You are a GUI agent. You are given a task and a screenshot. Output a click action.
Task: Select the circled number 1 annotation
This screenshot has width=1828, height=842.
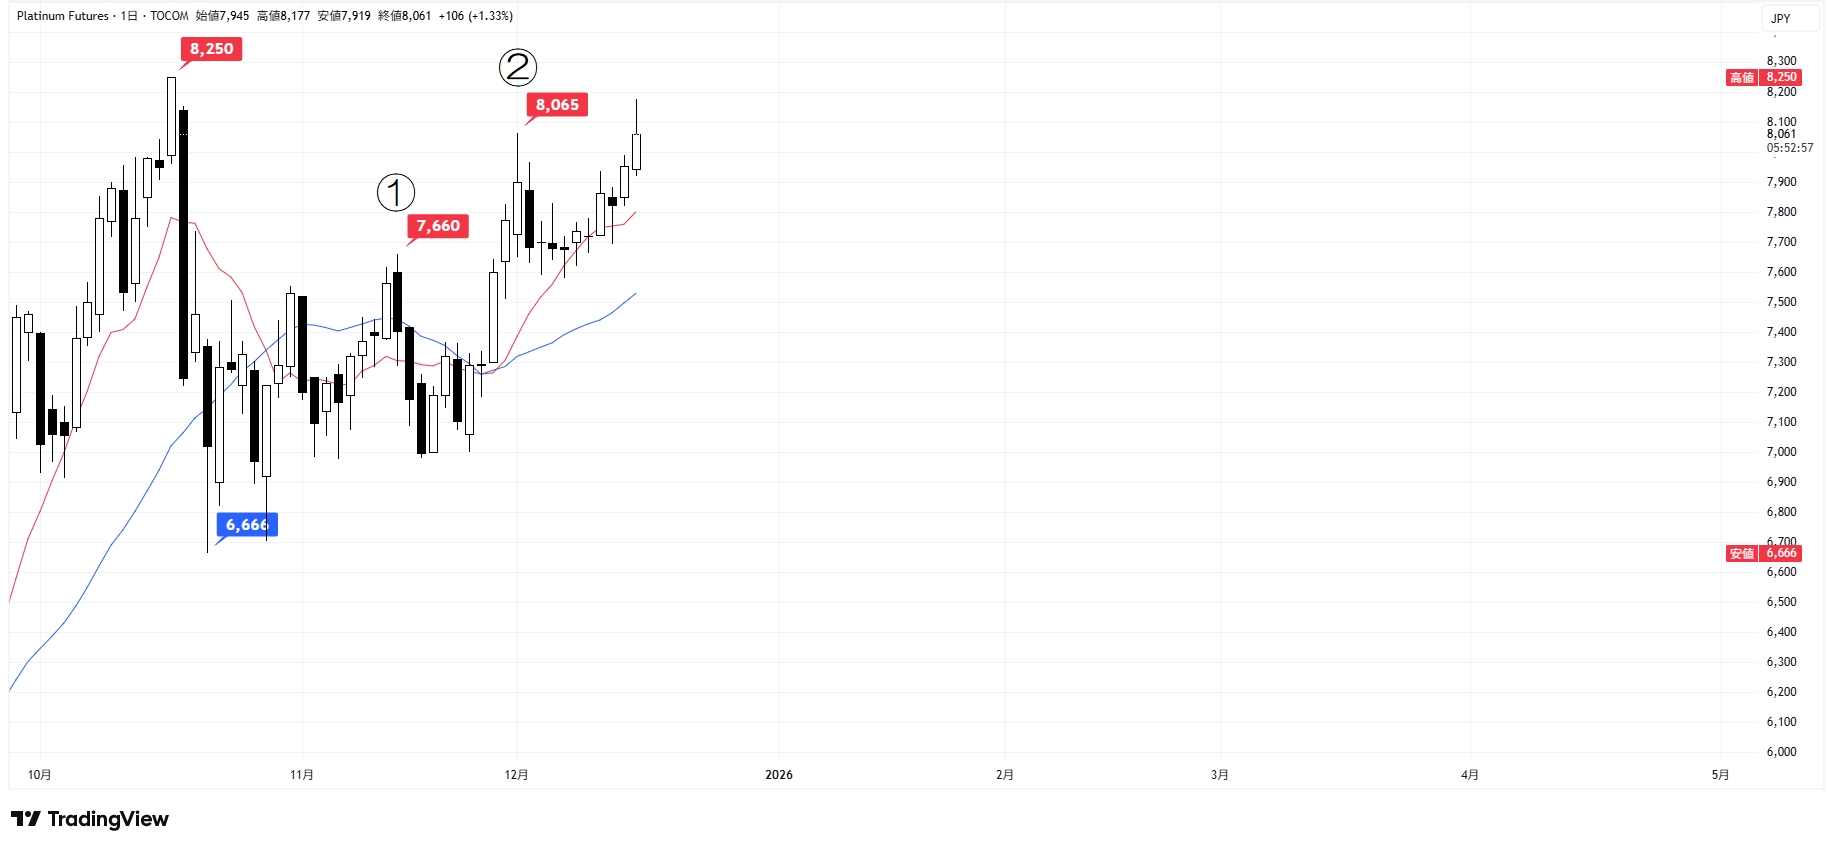coord(396,193)
